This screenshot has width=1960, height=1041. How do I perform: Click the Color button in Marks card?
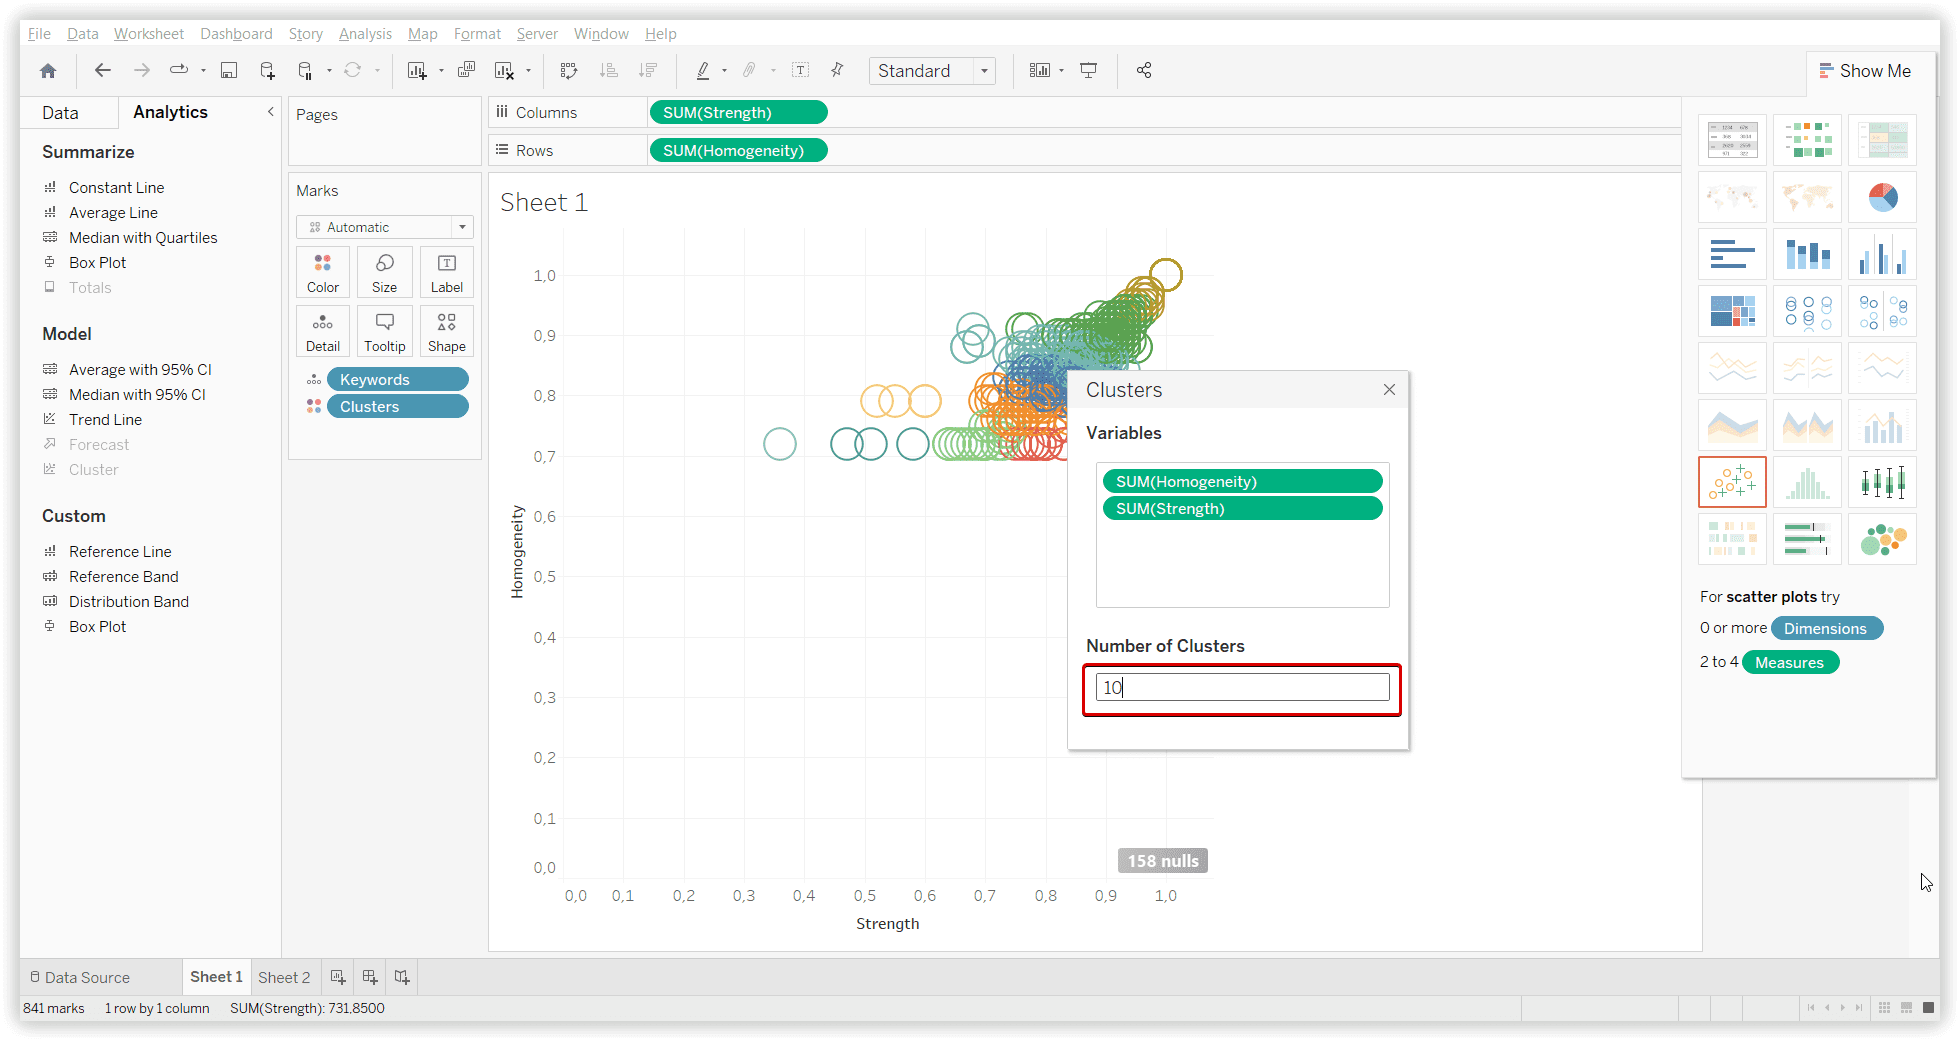[323, 272]
